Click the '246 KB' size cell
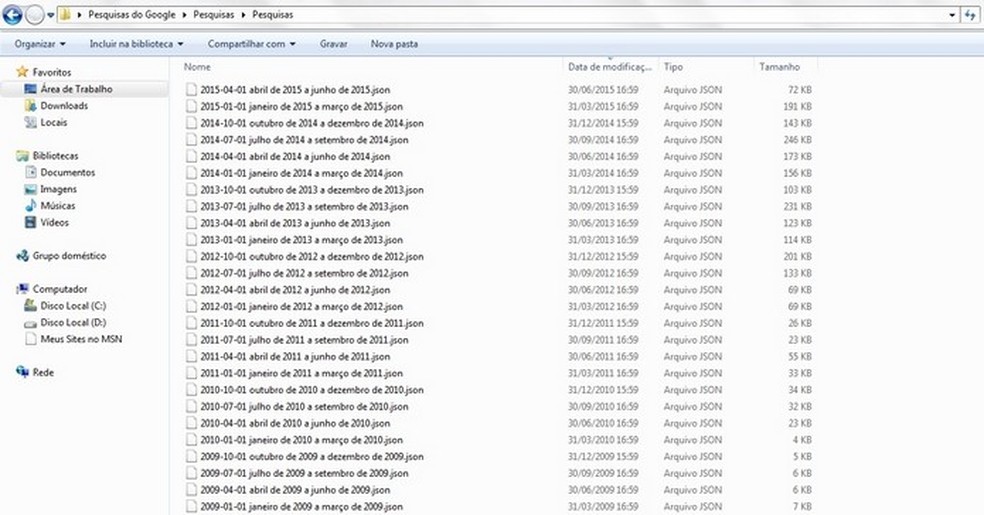The height and width of the screenshot is (515, 984). tap(797, 140)
